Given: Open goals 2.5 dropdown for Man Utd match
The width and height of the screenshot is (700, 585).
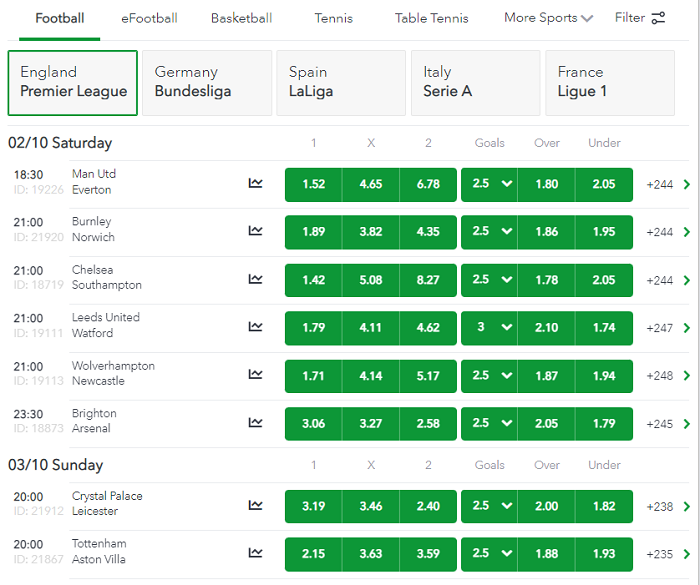Looking at the screenshot, I should click(489, 184).
